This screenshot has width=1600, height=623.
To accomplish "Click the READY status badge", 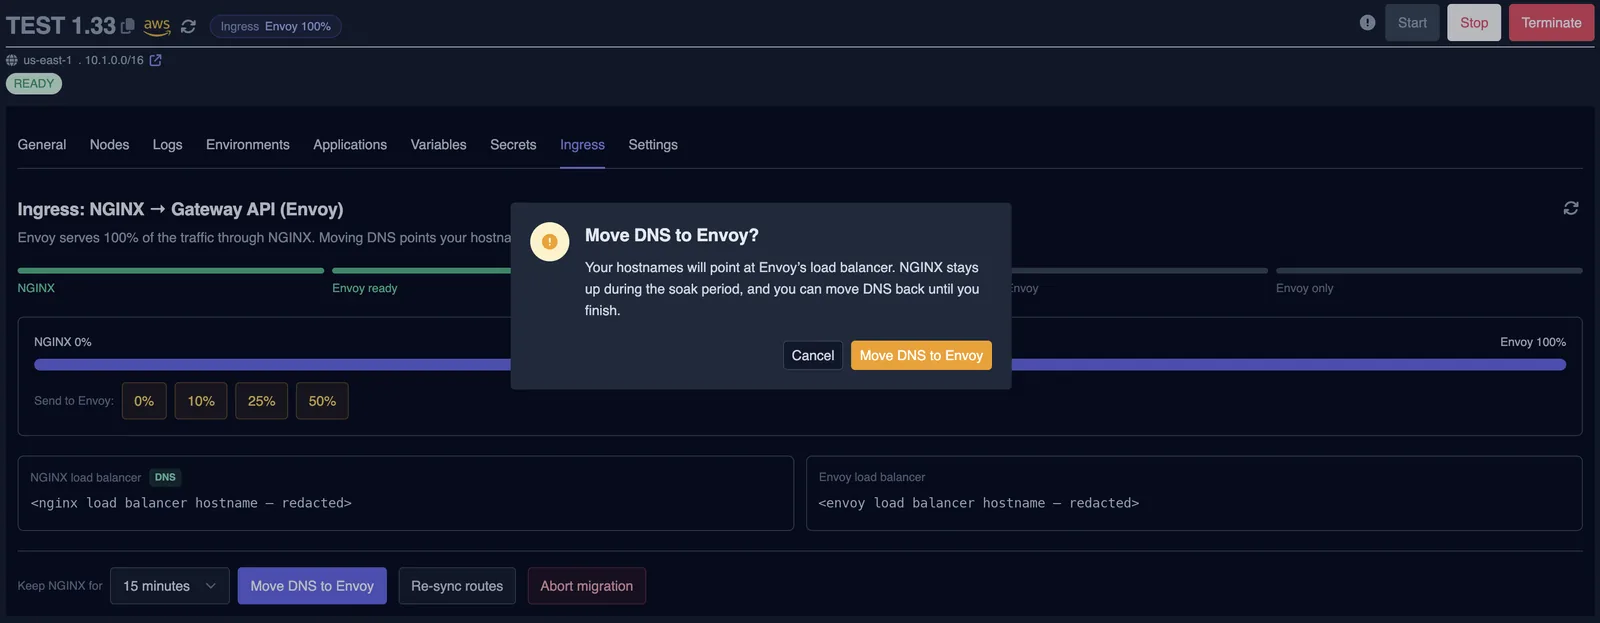I will coord(34,84).
